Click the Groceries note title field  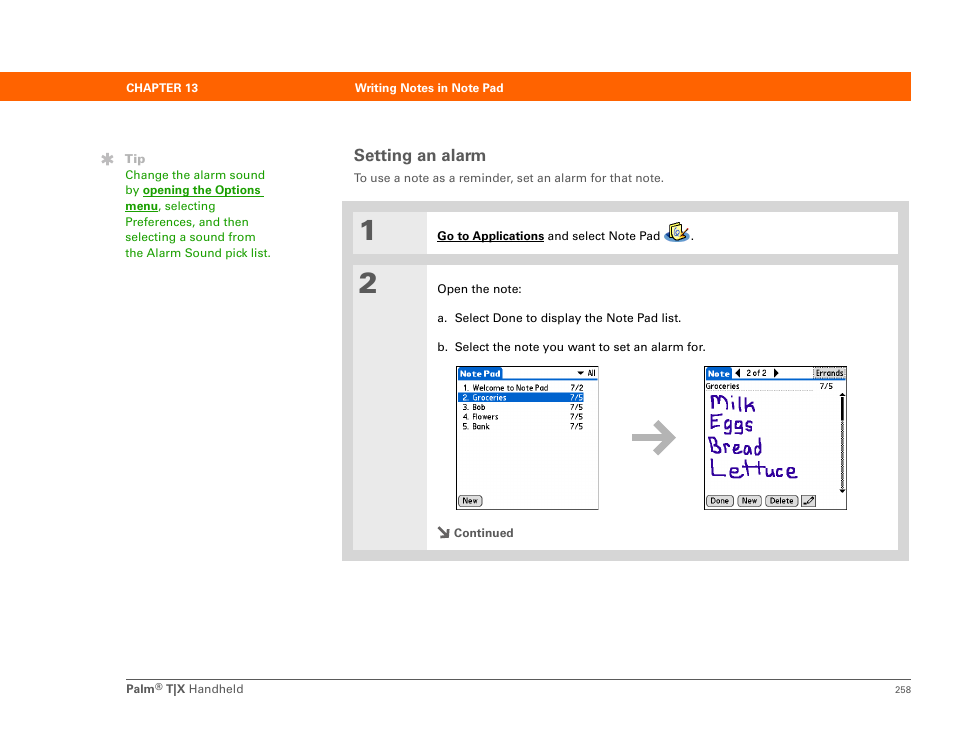click(x=759, y=386)
